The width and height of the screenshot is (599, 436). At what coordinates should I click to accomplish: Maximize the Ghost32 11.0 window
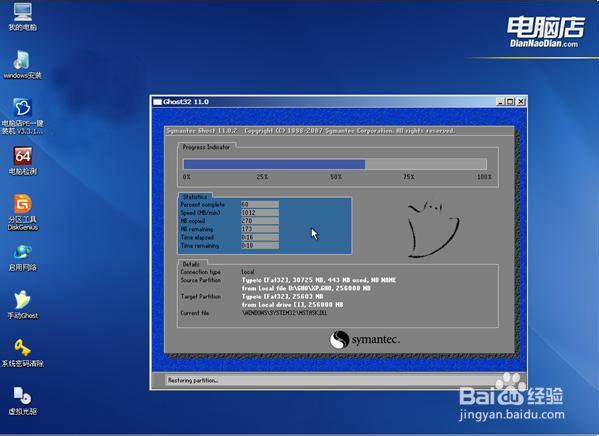(x=510, y=102)
